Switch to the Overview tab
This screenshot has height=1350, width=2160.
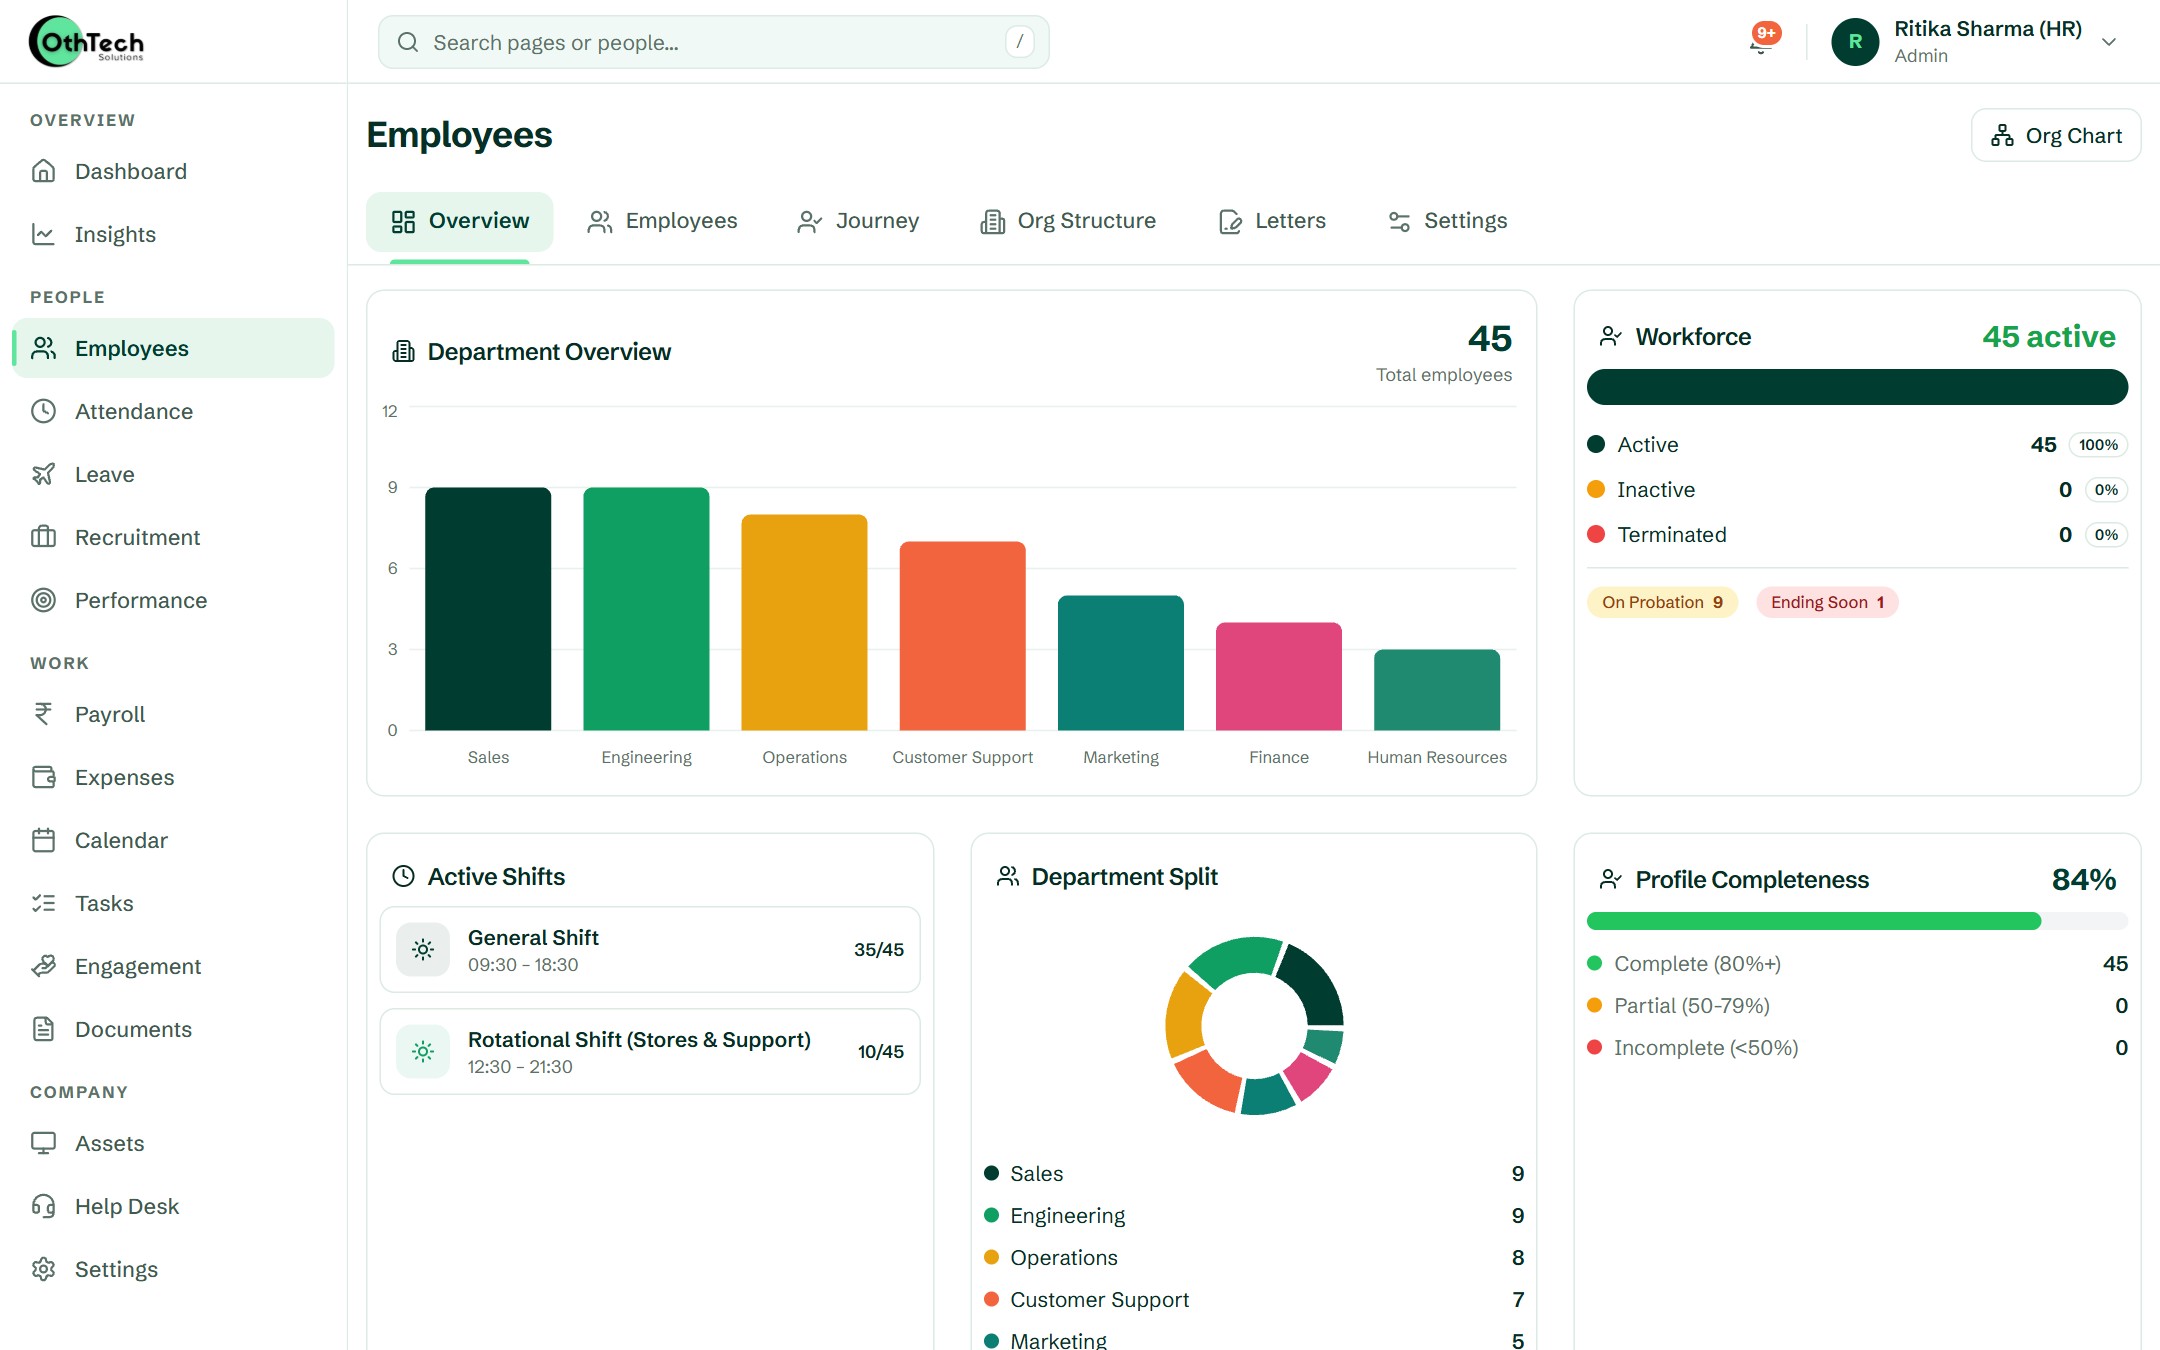tap(460, 221)
